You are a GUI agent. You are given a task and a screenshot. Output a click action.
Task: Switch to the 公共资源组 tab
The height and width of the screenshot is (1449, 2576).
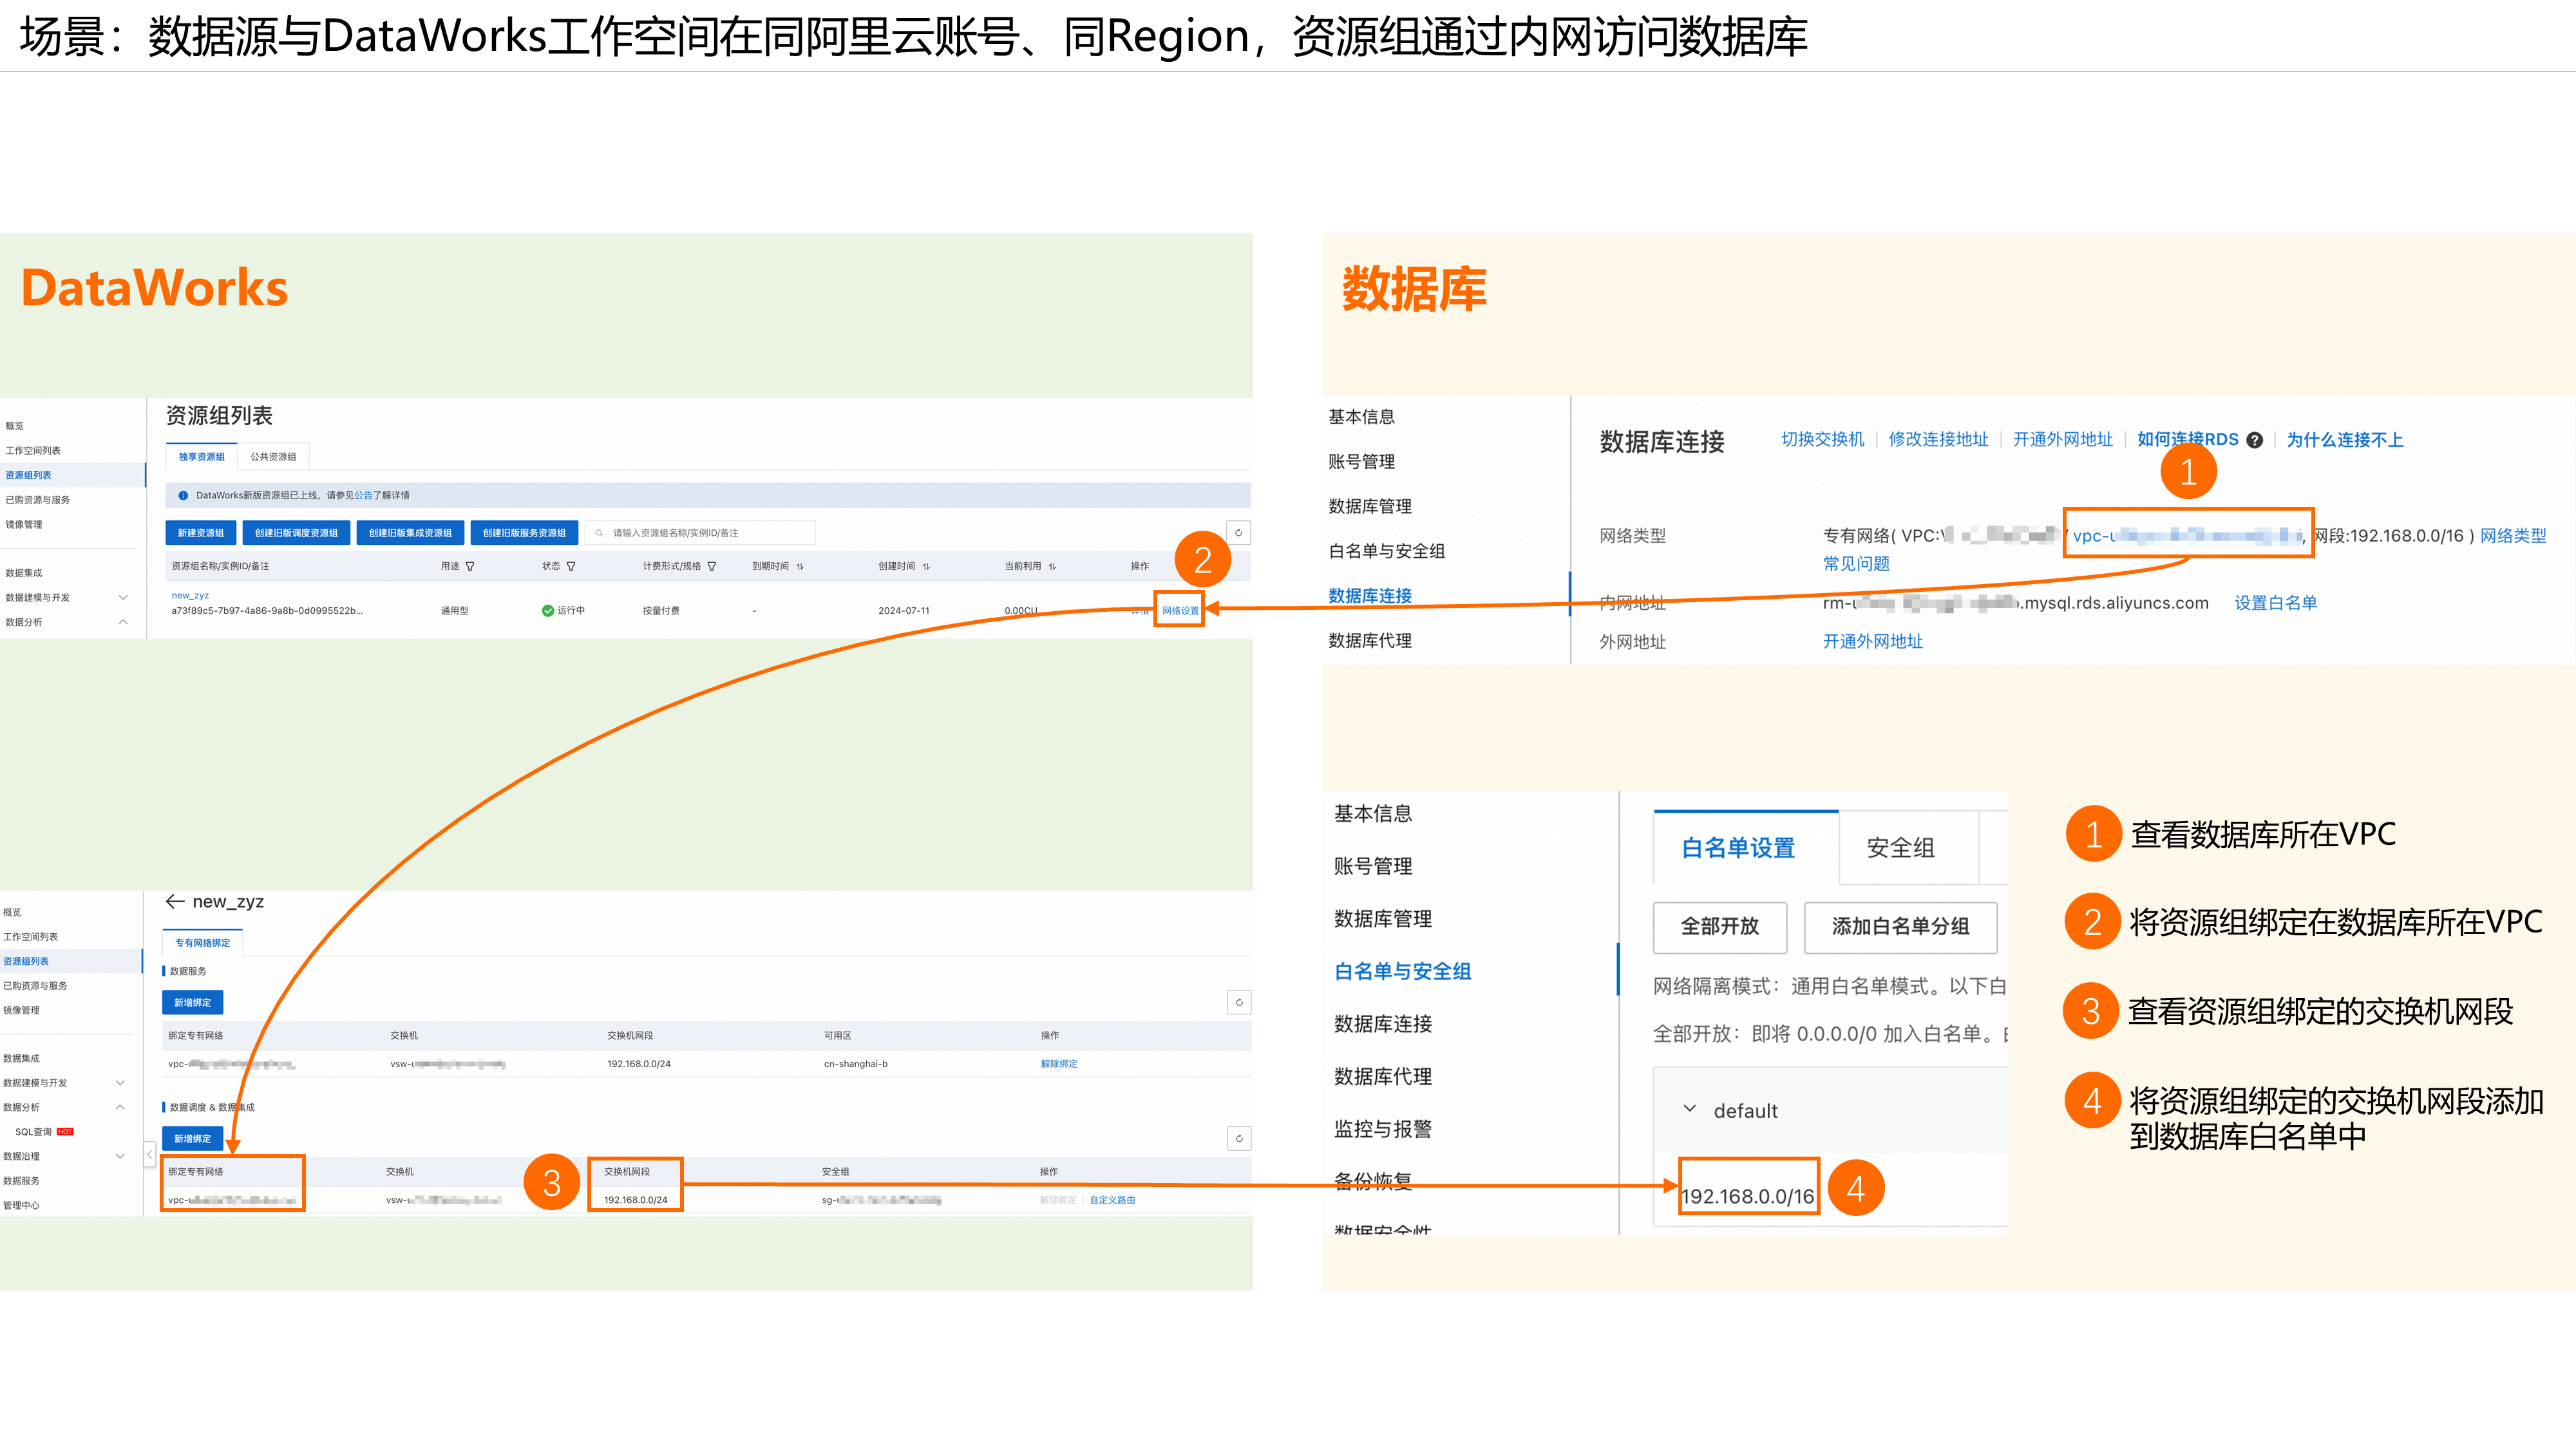(x=273, y=456)
